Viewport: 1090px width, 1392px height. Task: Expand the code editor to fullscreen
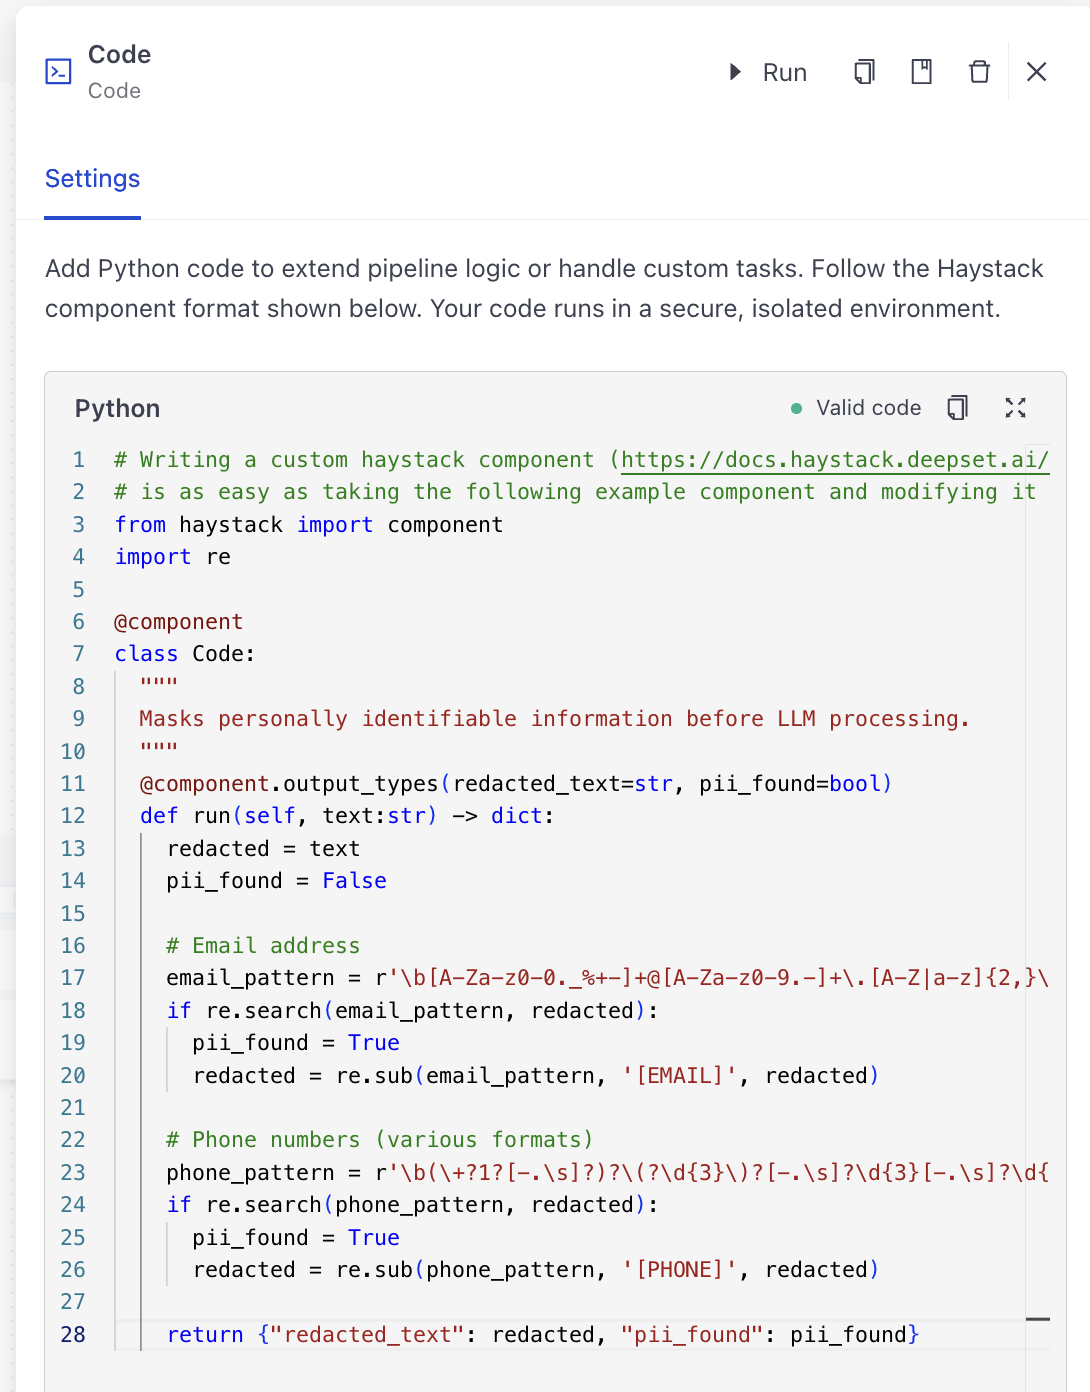pos(1016,407)
